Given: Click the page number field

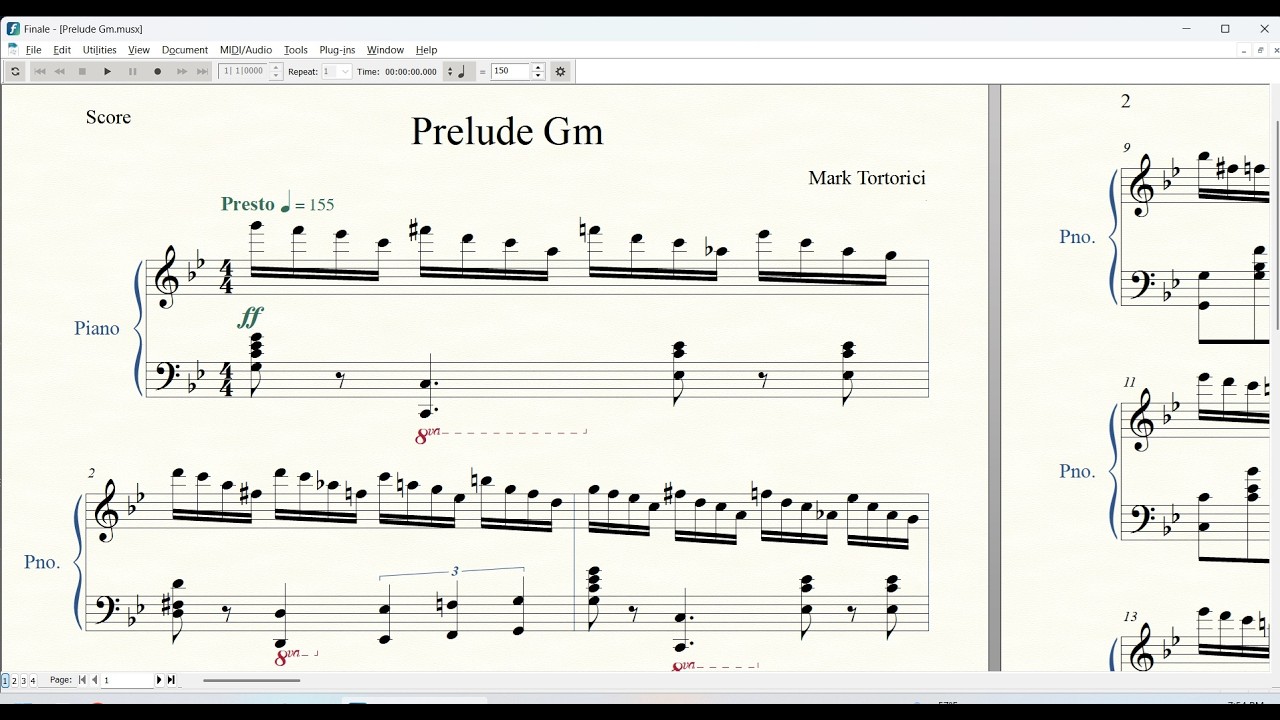Looking at the screenshot, I should click(x=127, y=680).
